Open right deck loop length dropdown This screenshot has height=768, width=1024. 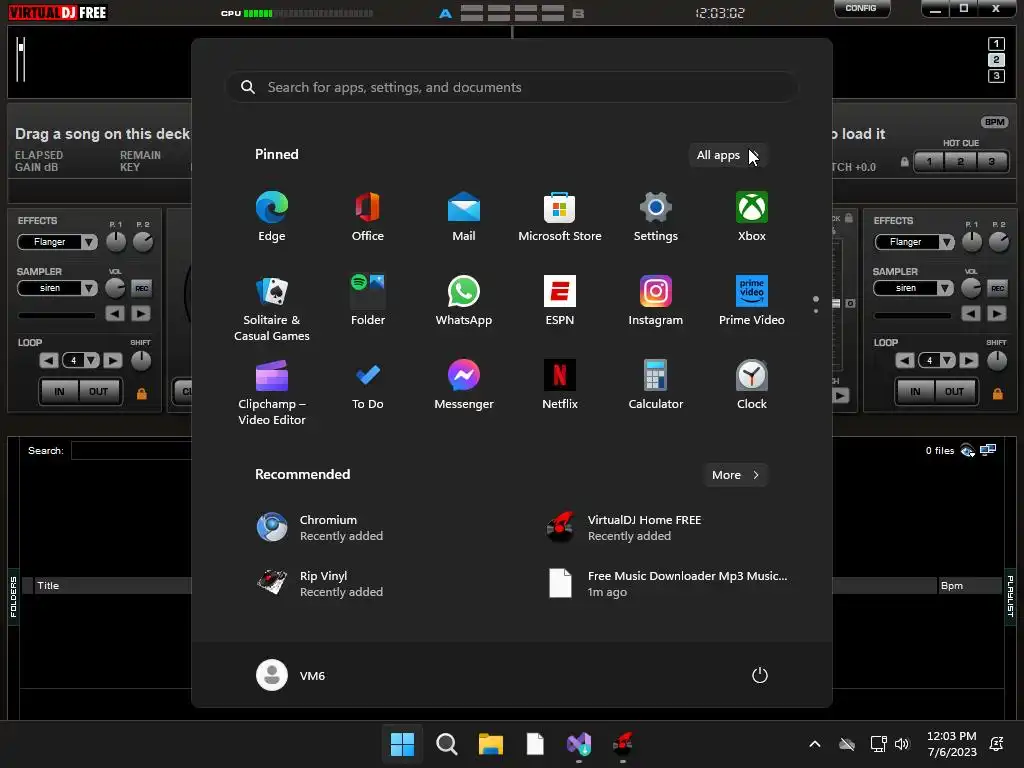point(947,360)
